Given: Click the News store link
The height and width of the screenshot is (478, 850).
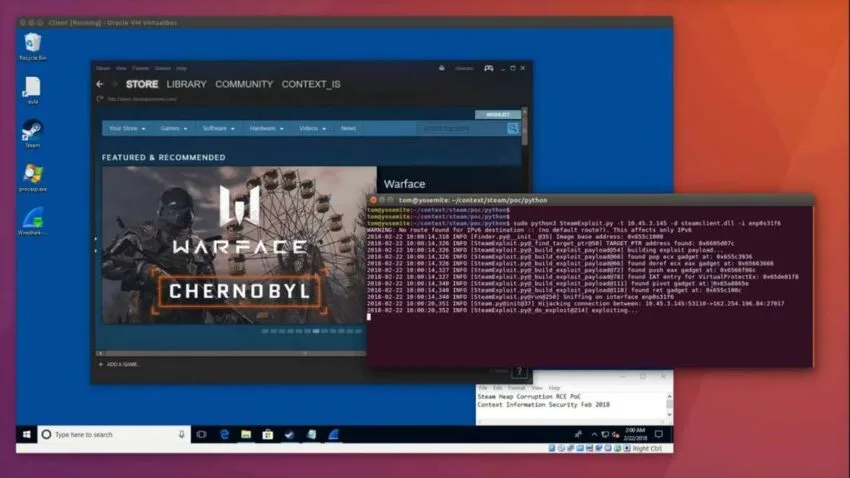Looking at the screenshot, I should click(x=349, y=128).
